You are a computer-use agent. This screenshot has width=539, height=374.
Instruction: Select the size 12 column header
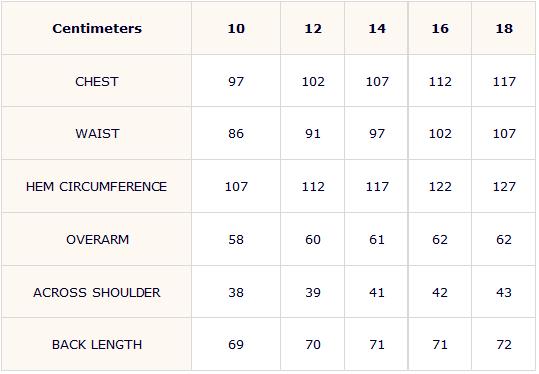coord(313,28)
